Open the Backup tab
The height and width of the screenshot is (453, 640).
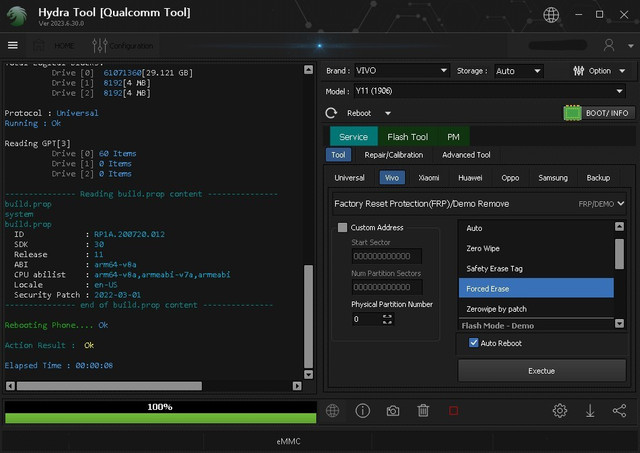[598, 178]
